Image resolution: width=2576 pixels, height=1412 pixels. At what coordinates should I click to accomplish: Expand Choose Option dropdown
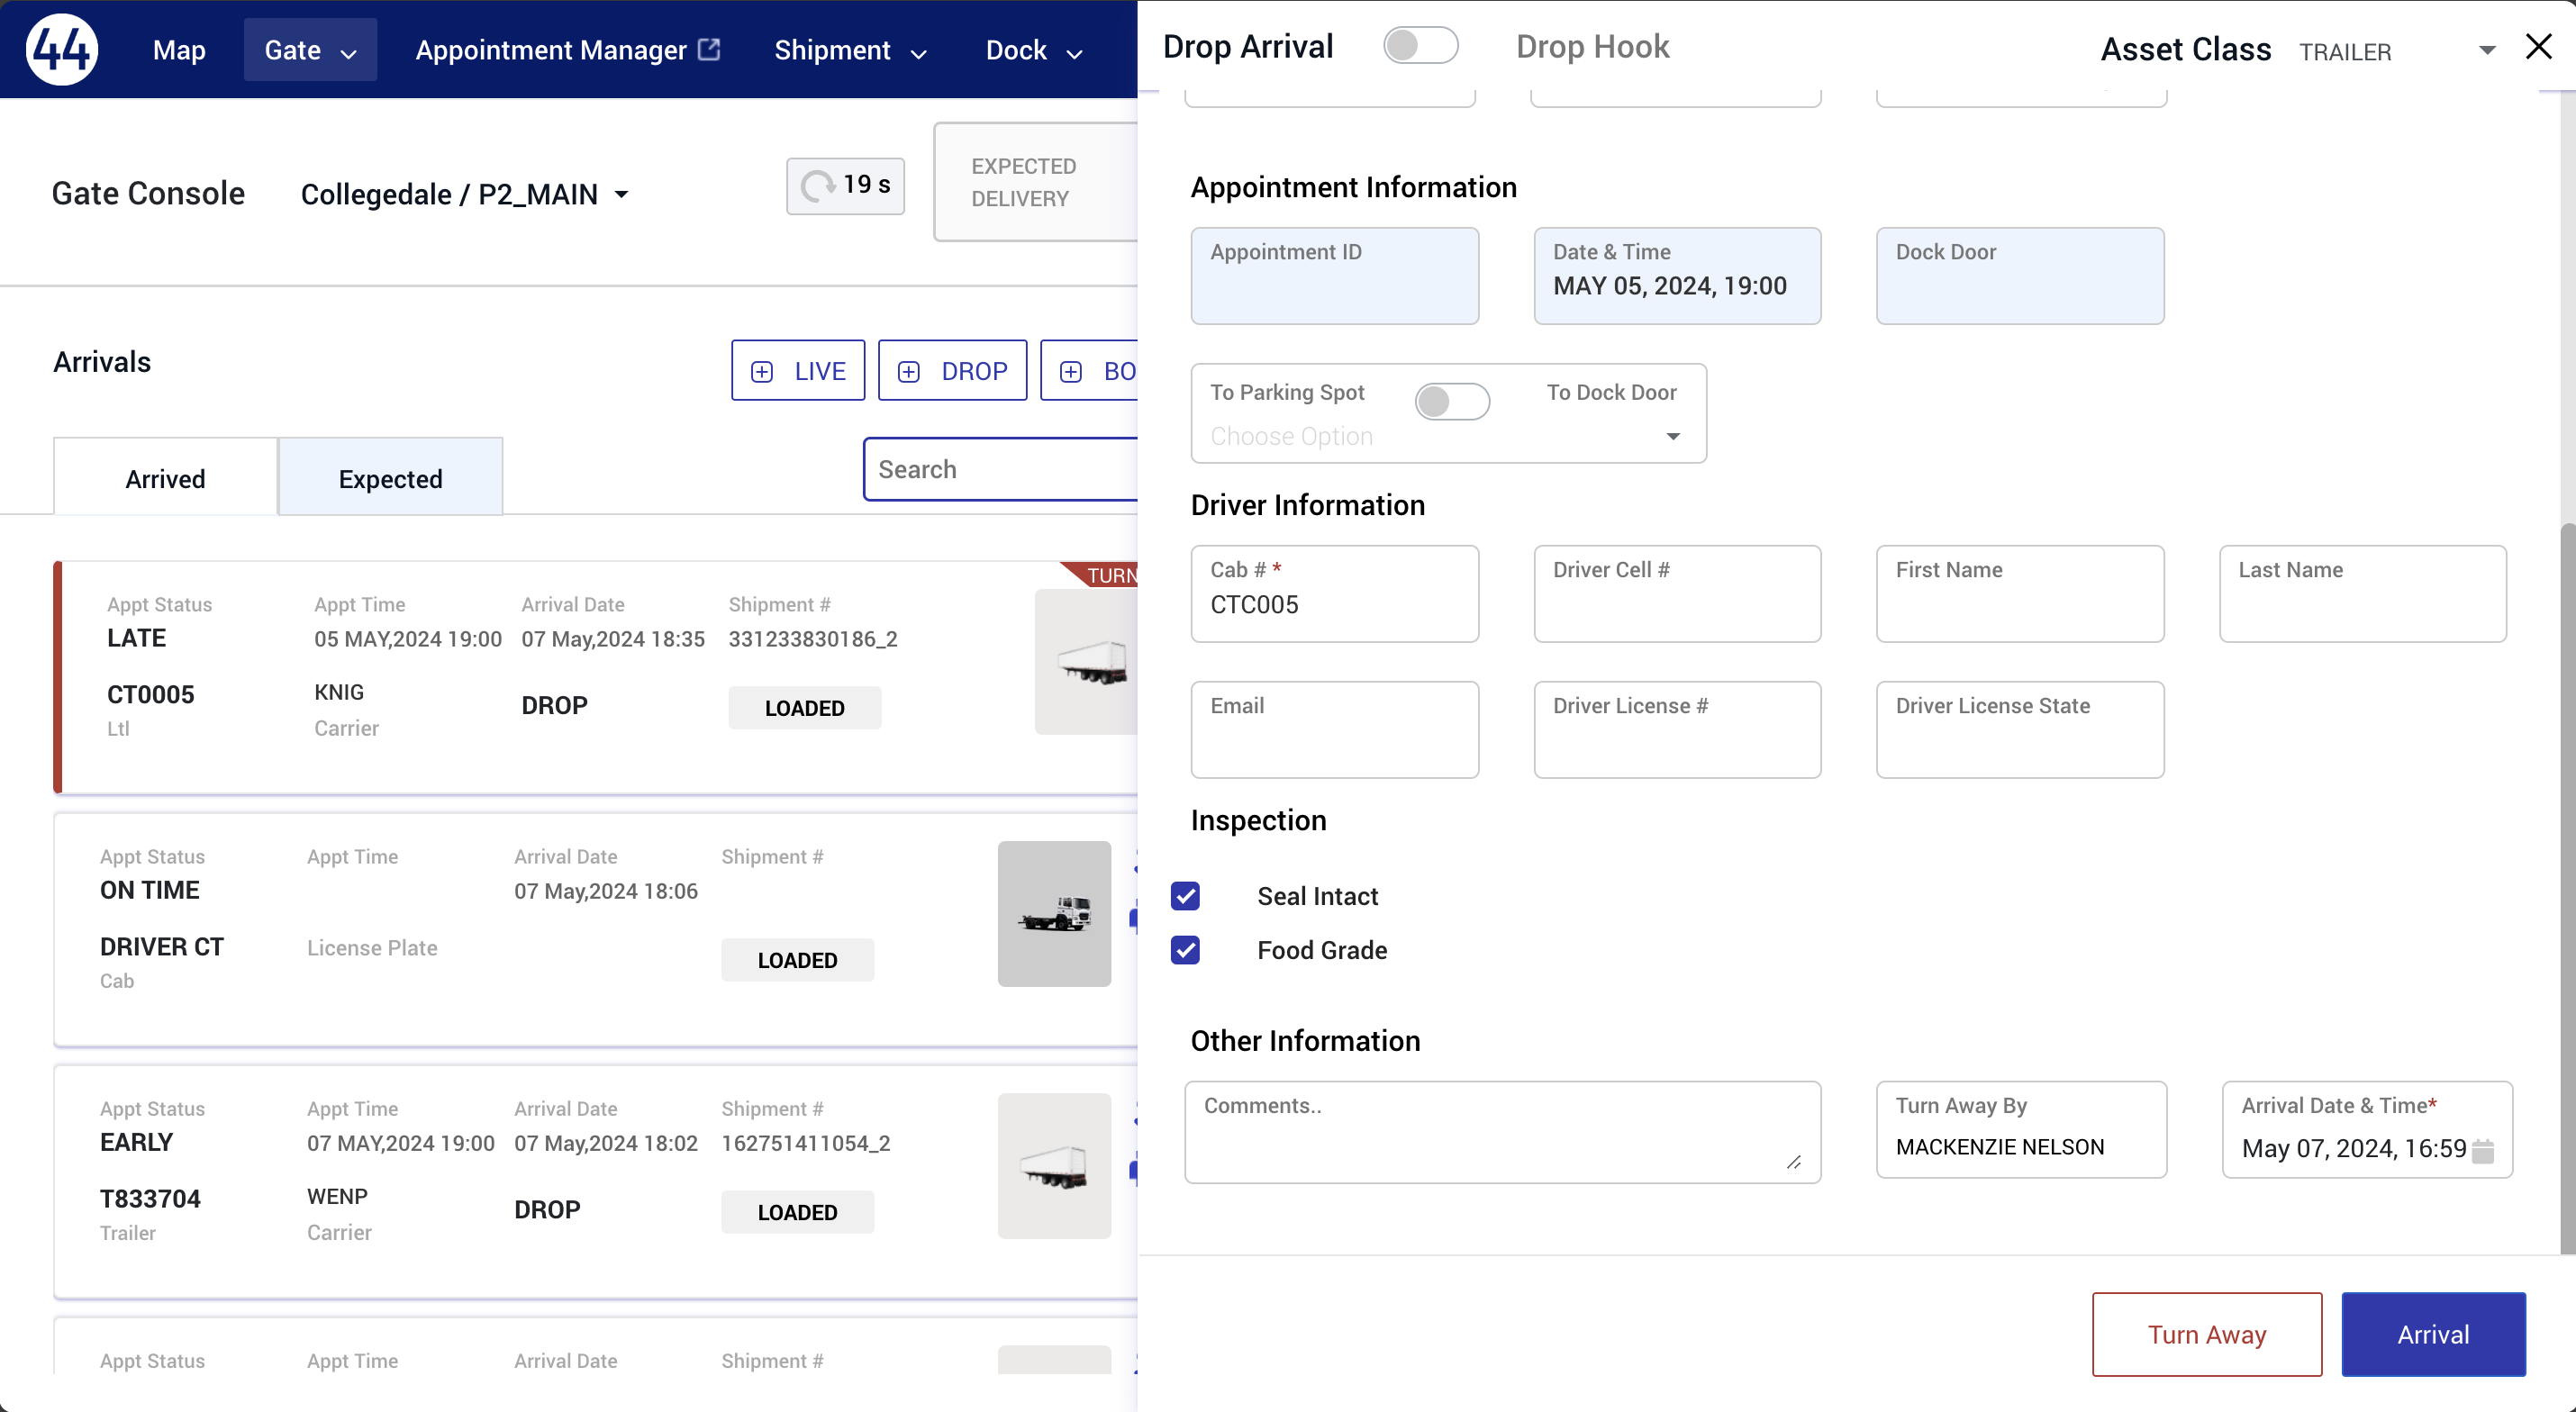point(1447,437)
